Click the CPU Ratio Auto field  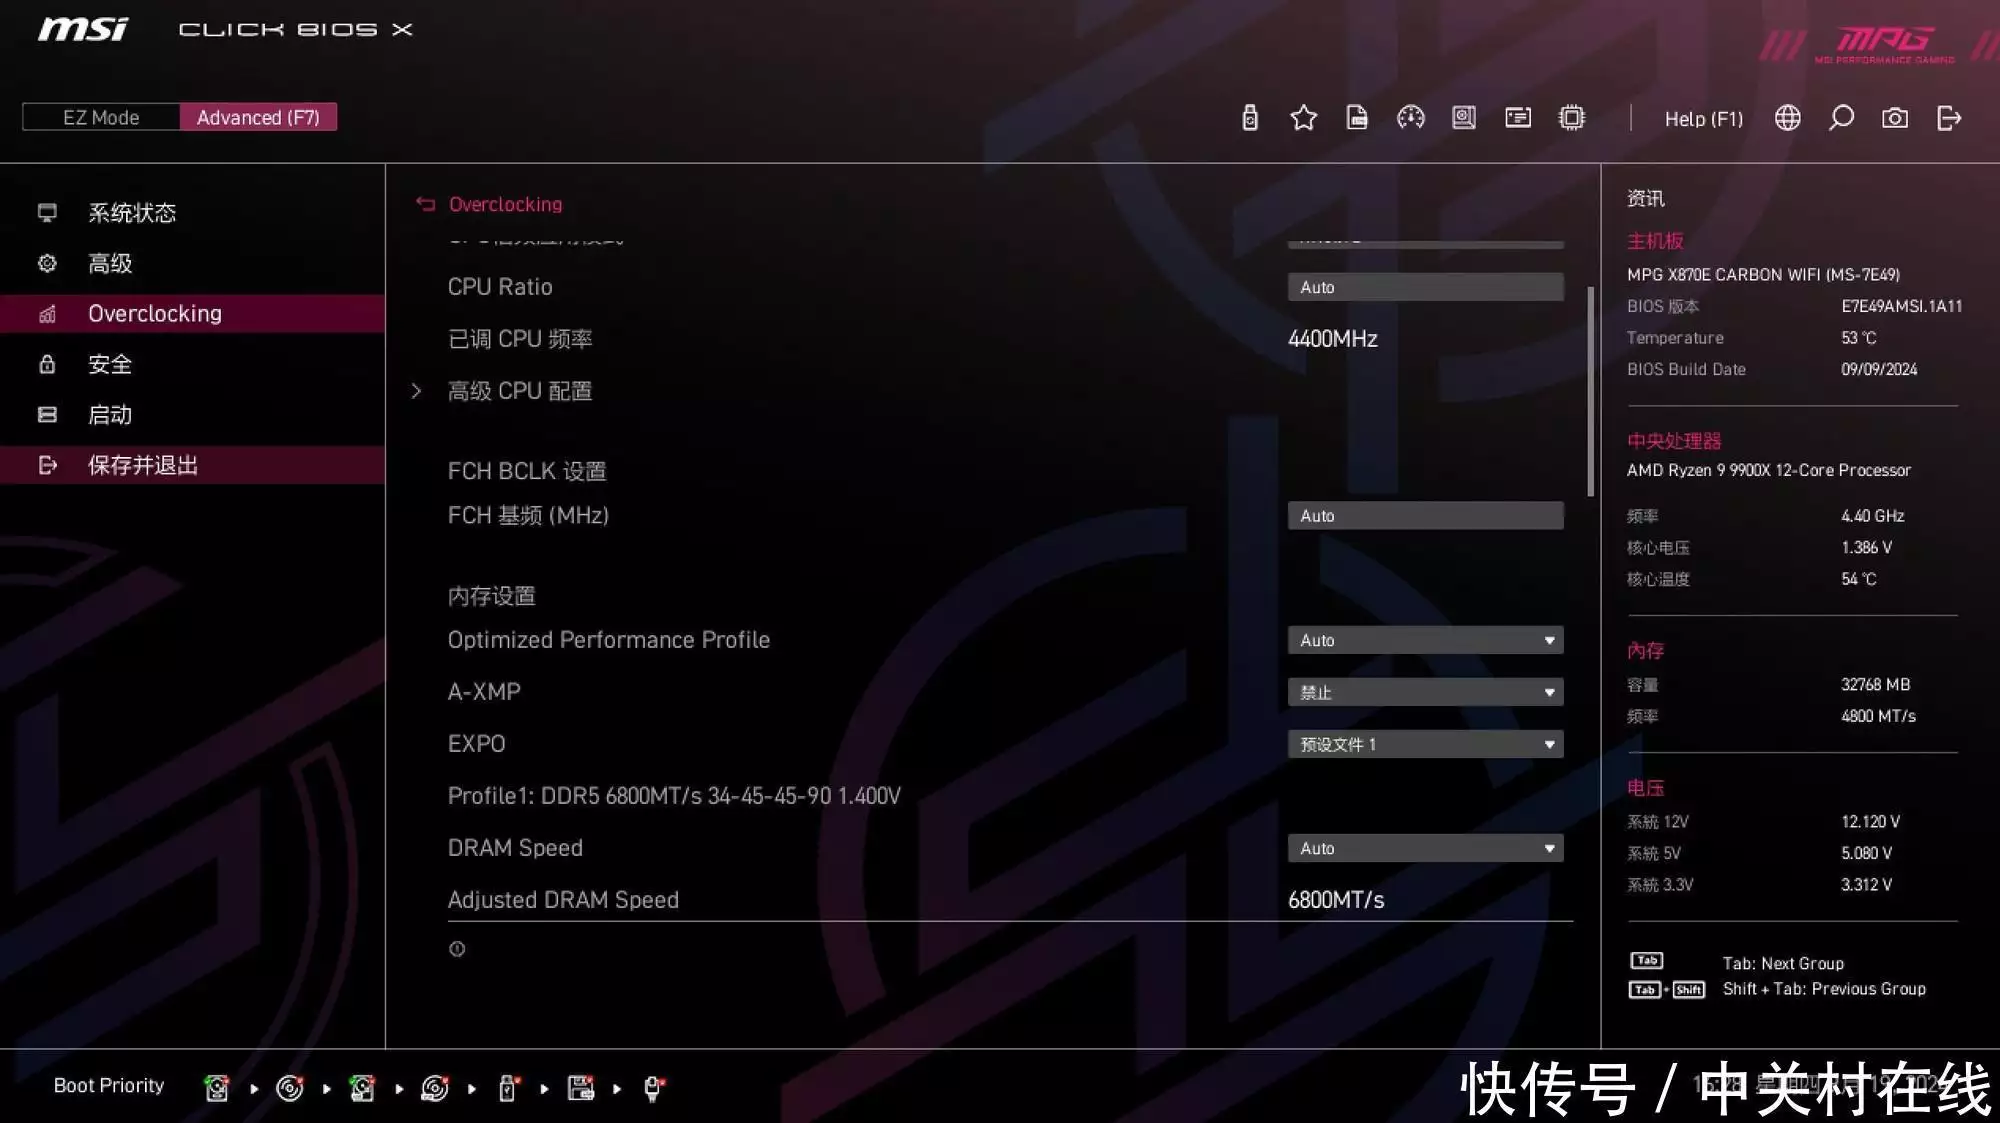1425,287
